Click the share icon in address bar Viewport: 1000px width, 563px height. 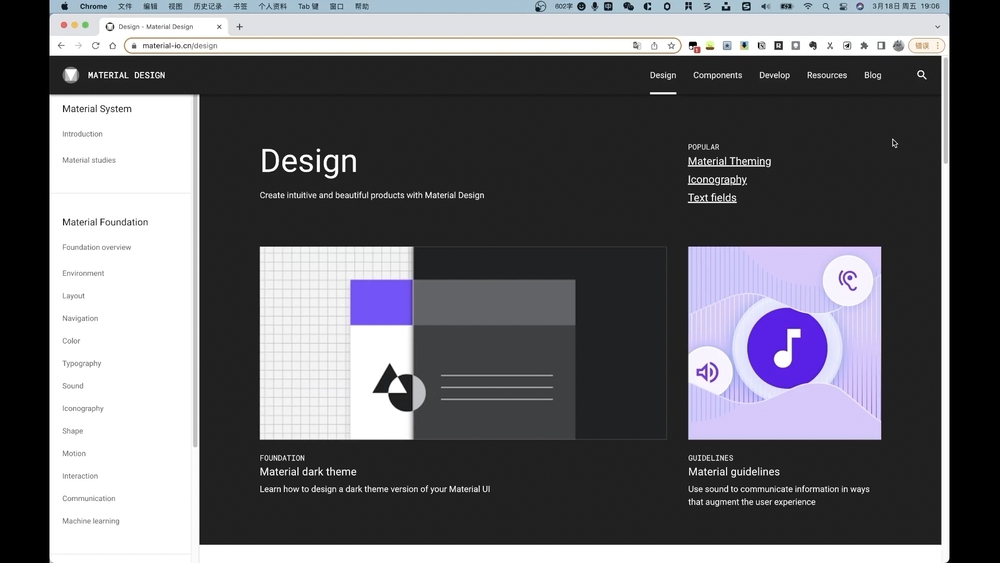pos(654,45)
